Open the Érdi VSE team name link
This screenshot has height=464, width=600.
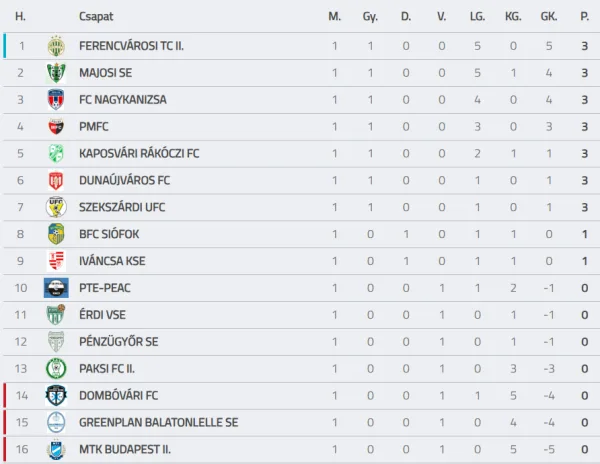tap(102, 315)
